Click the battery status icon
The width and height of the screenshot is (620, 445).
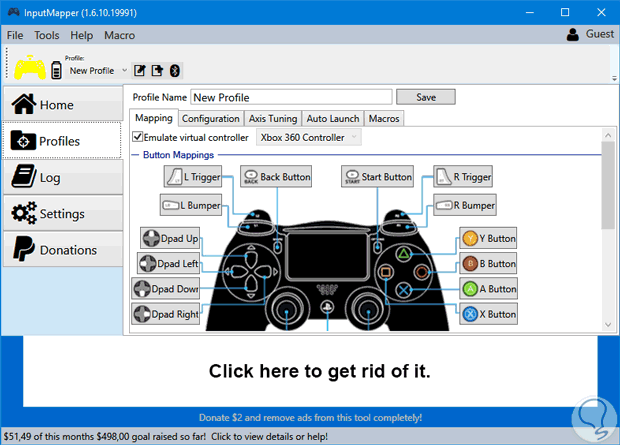[57, 70]
